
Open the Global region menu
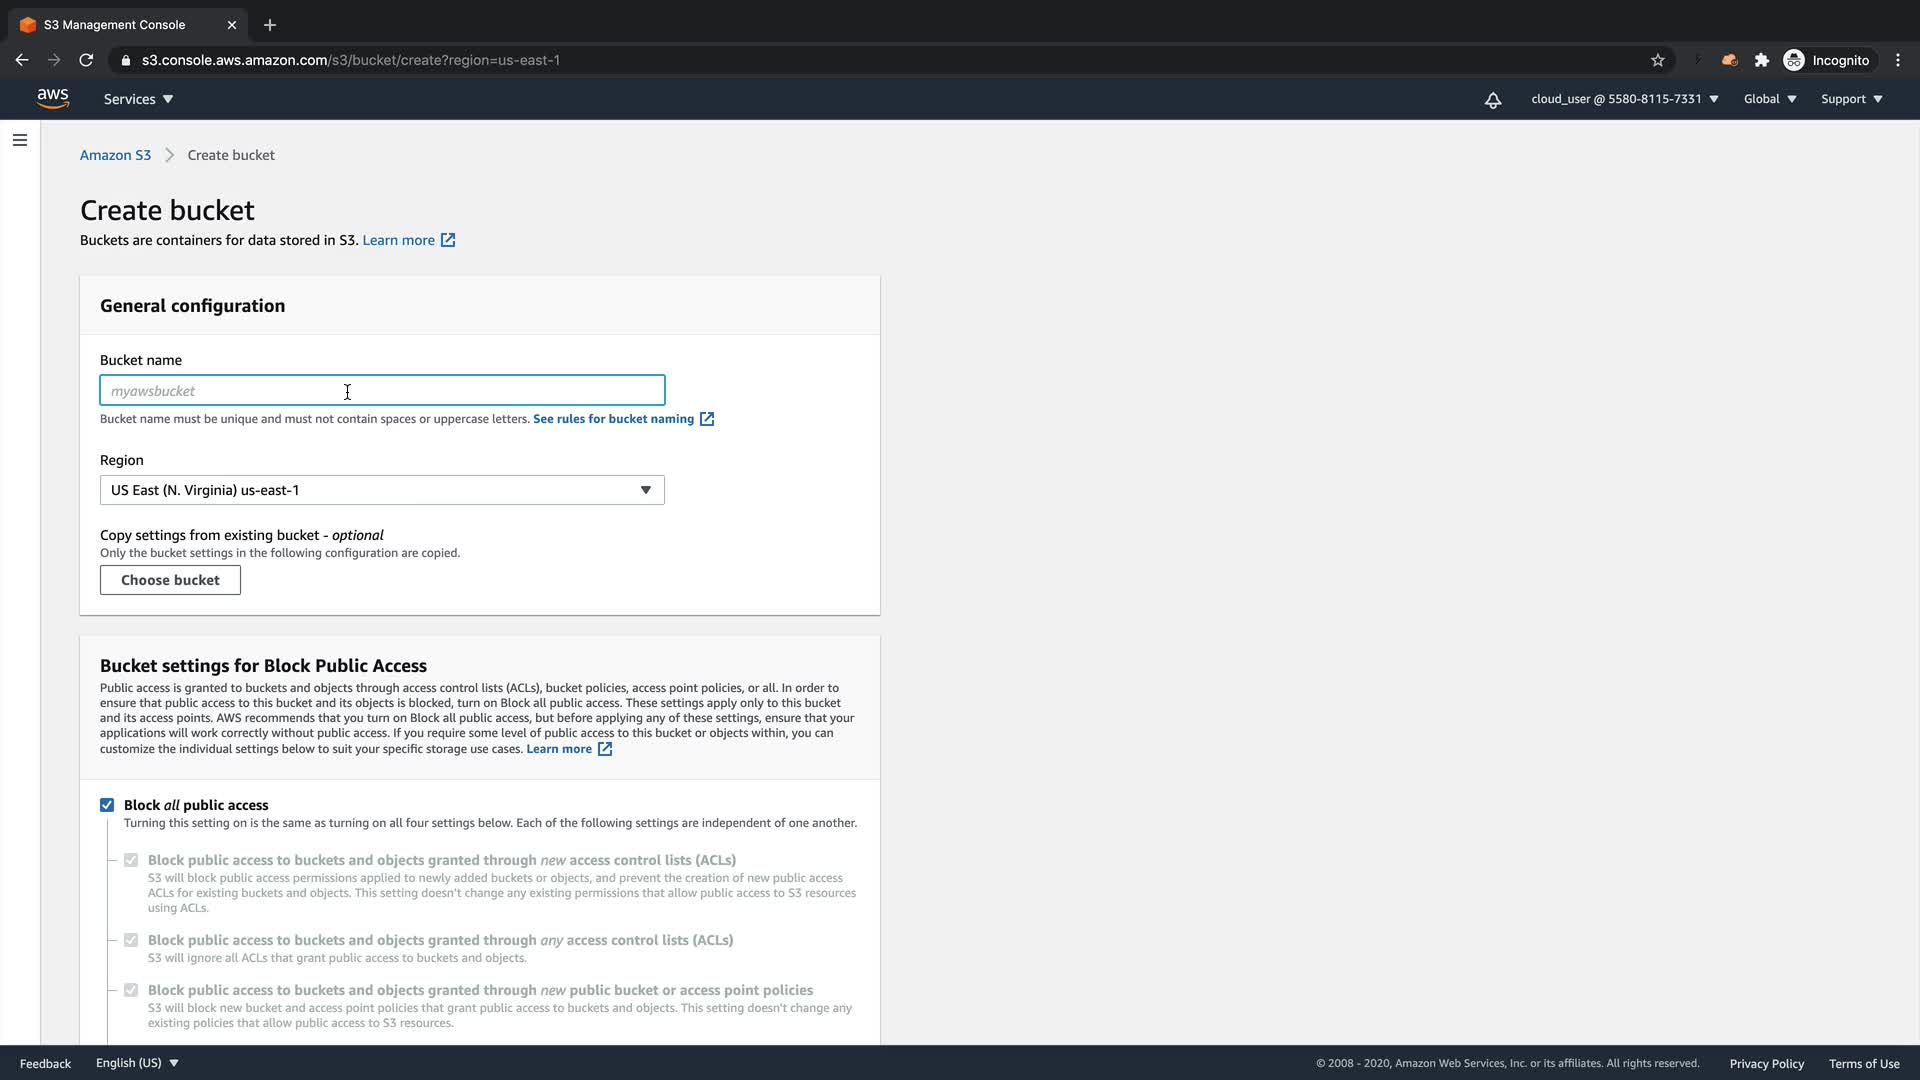click(x=1769, y=99)
